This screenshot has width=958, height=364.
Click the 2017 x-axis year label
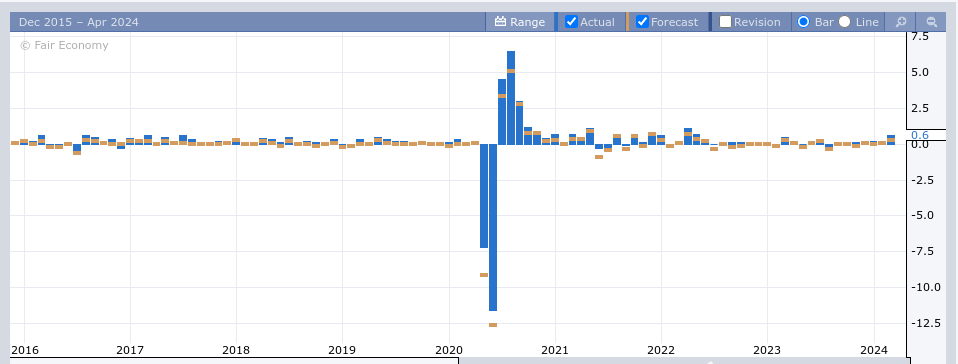tap(130, 350)
